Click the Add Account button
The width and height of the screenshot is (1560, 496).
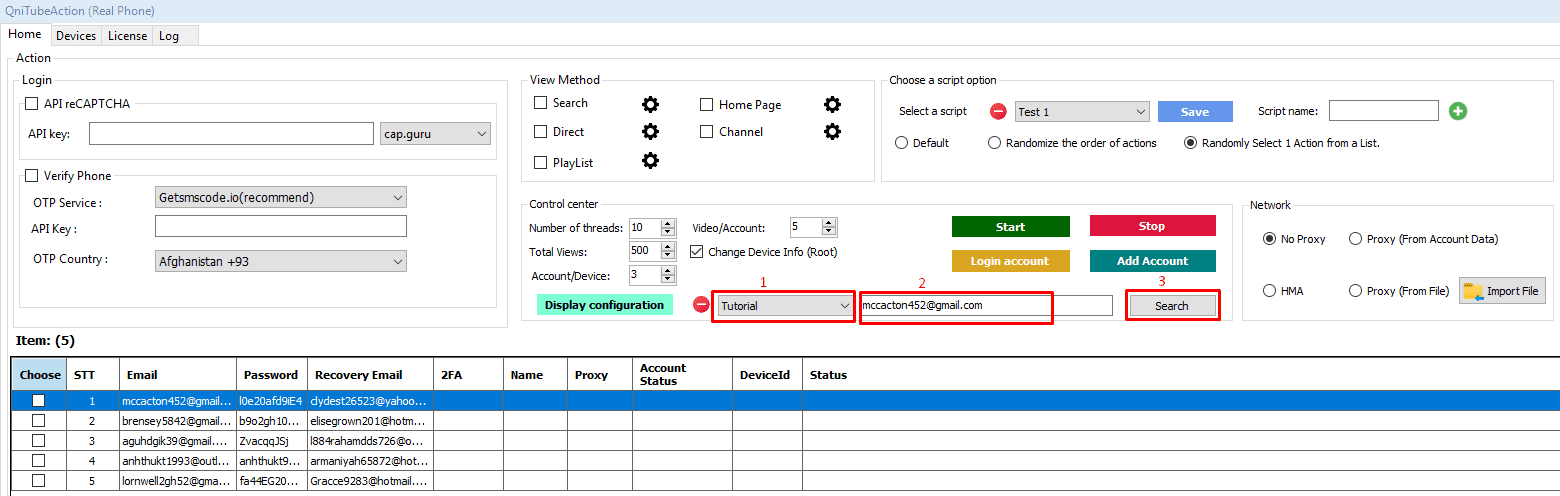1152,261
